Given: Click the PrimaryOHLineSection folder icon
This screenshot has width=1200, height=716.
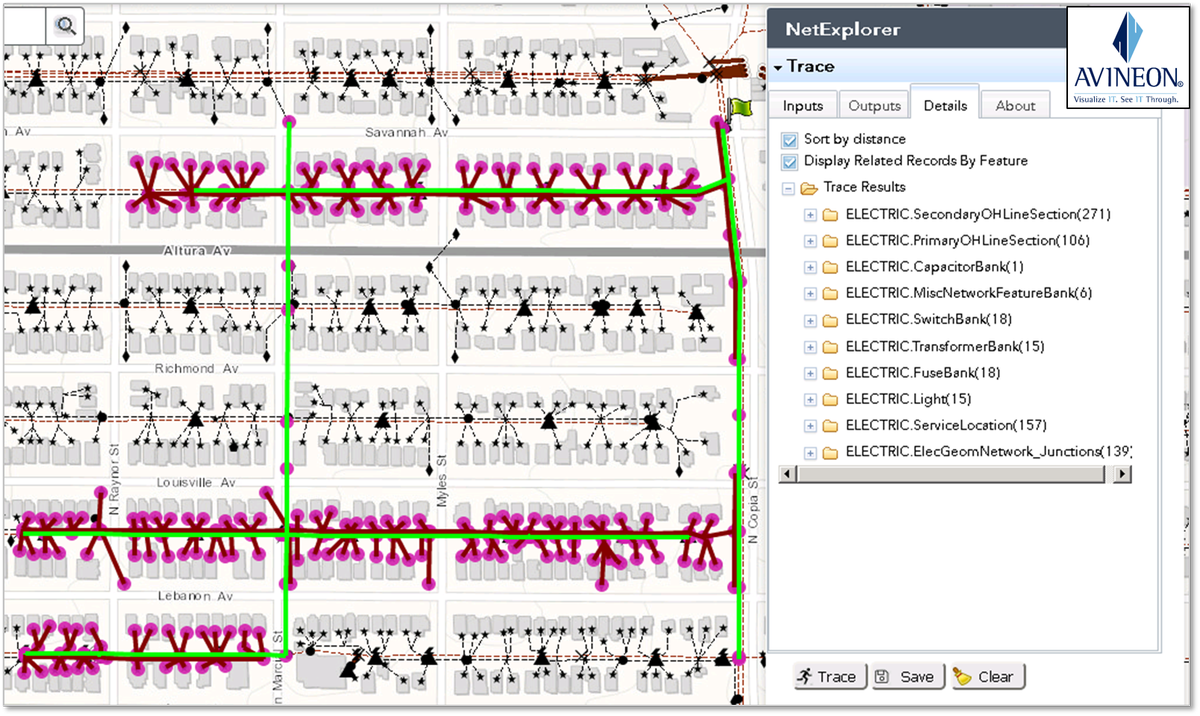Looking at the screenshot, I should click(x=831, y=241).
